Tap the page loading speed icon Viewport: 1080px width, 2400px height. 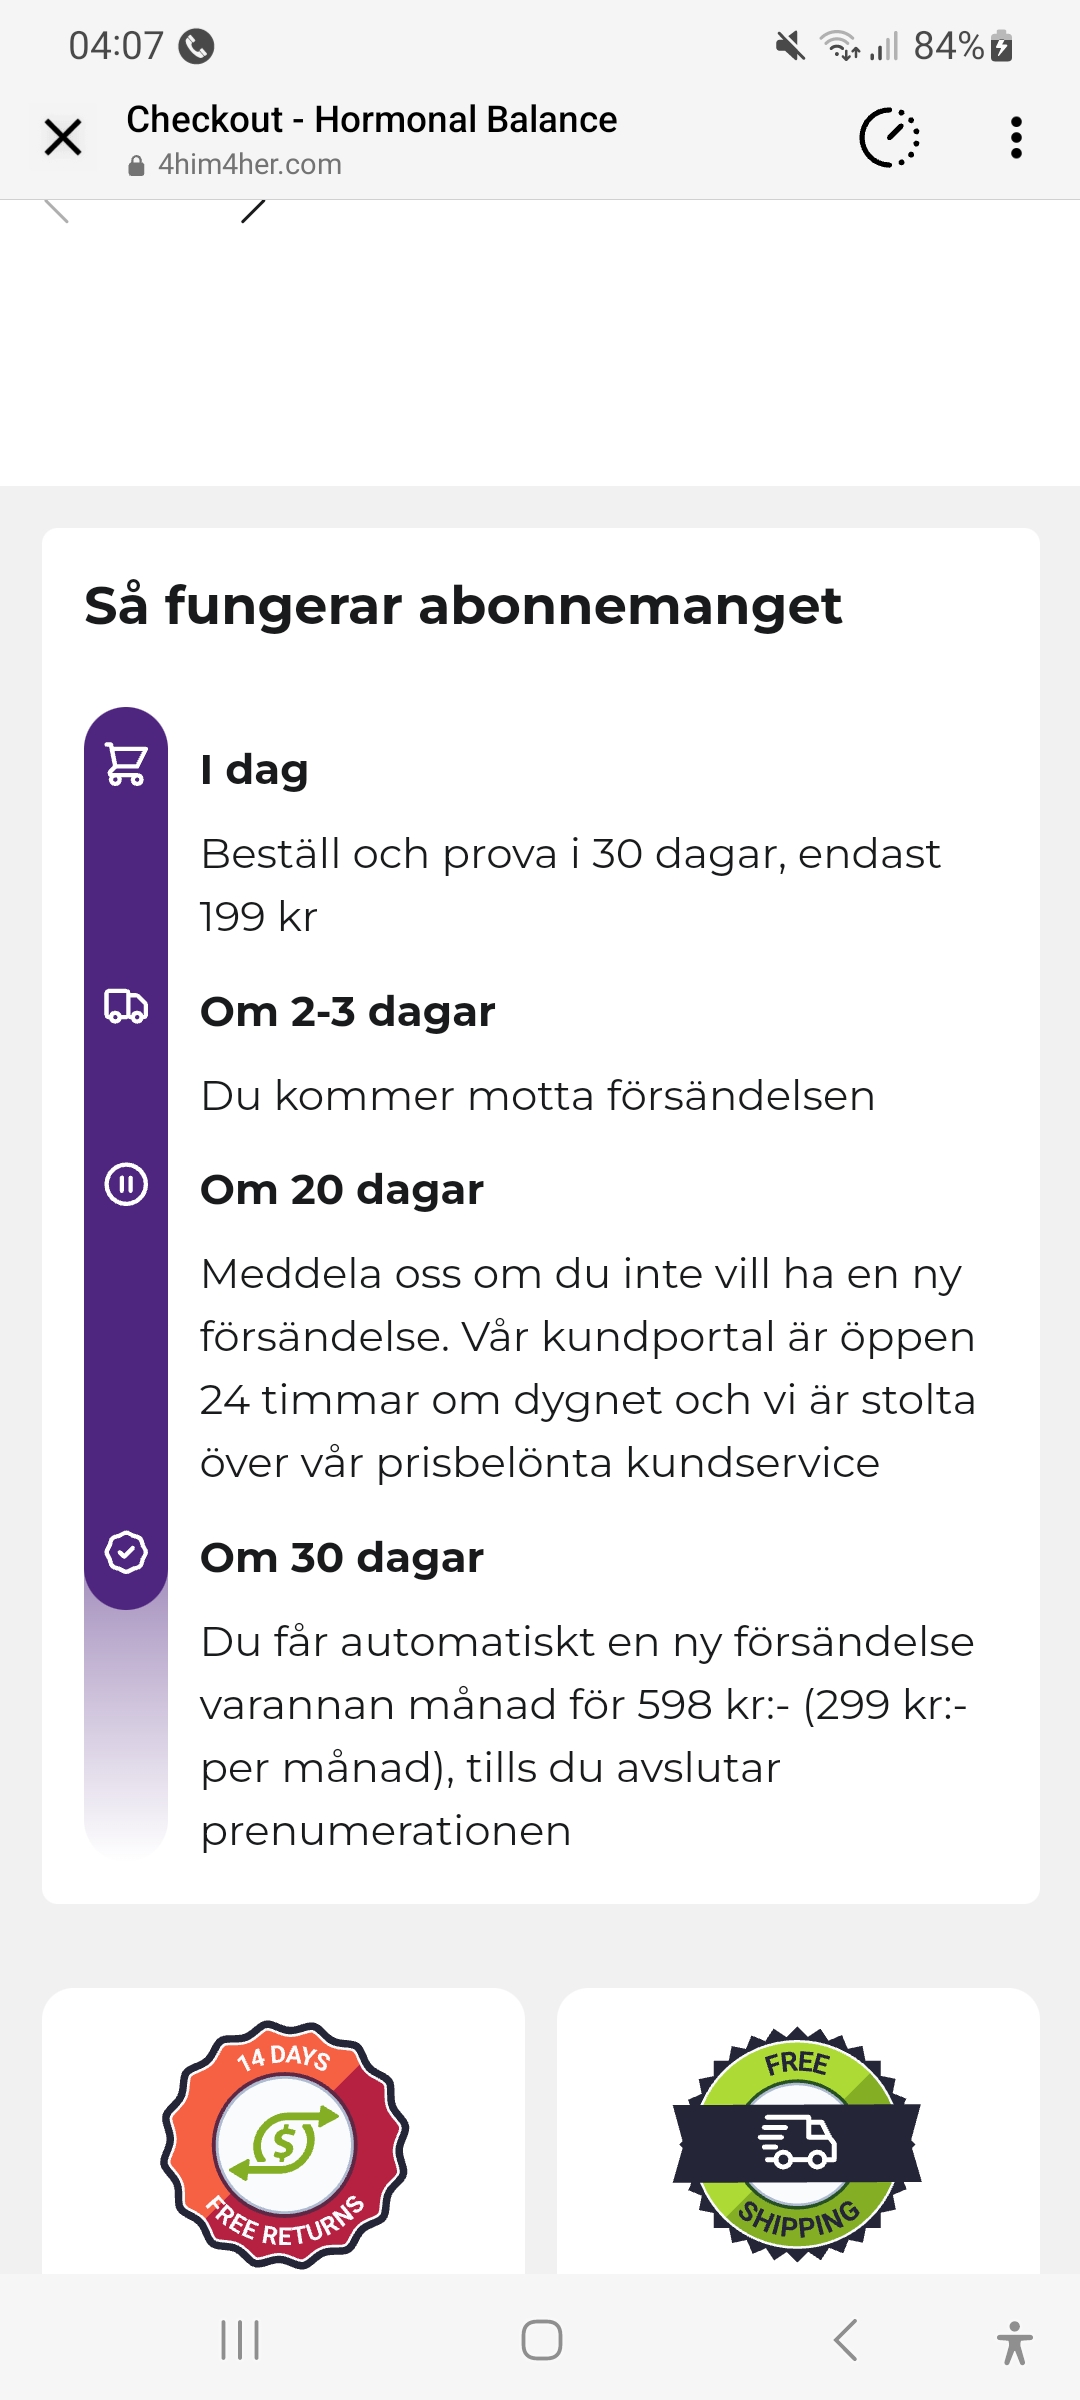(x=889, y=138)
